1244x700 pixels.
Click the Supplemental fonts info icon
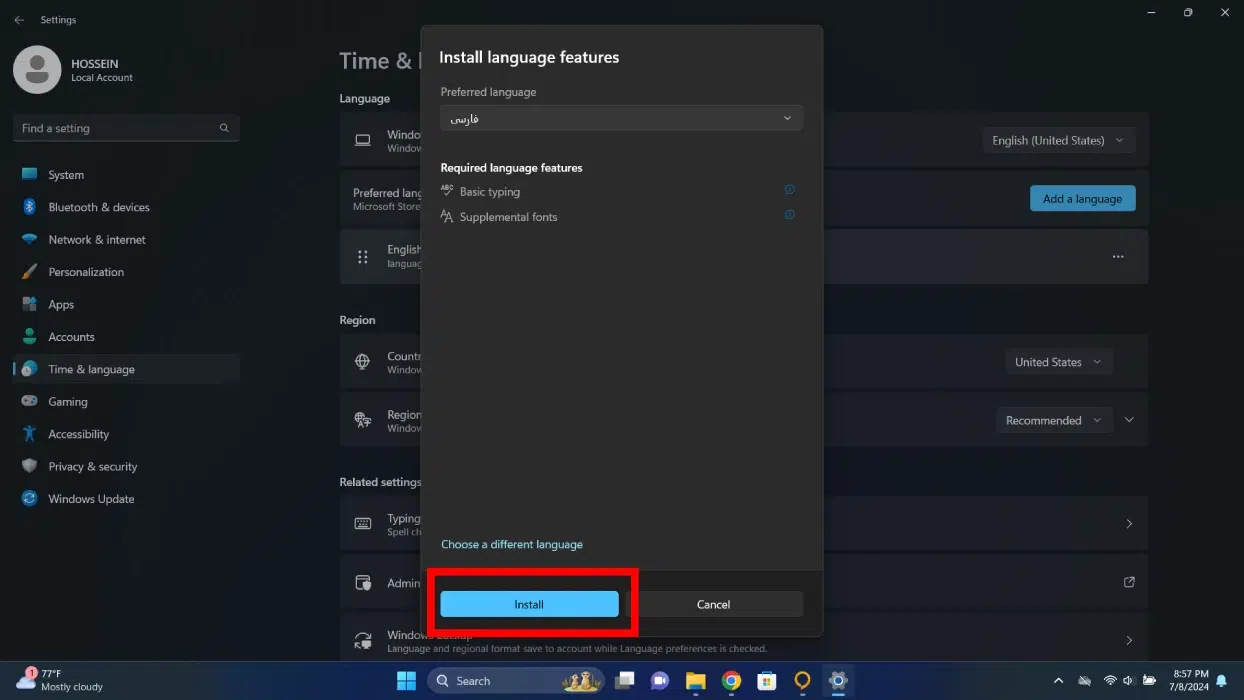coord(789,215)
